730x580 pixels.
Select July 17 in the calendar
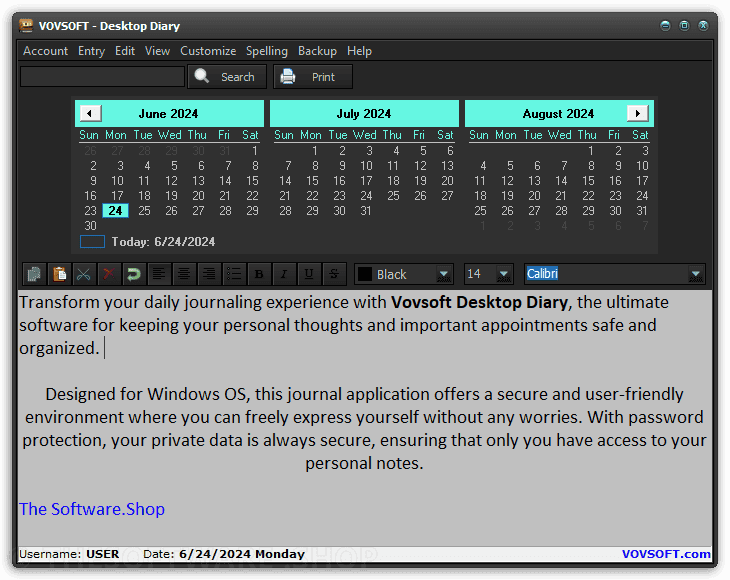click(x=366, y=181)
